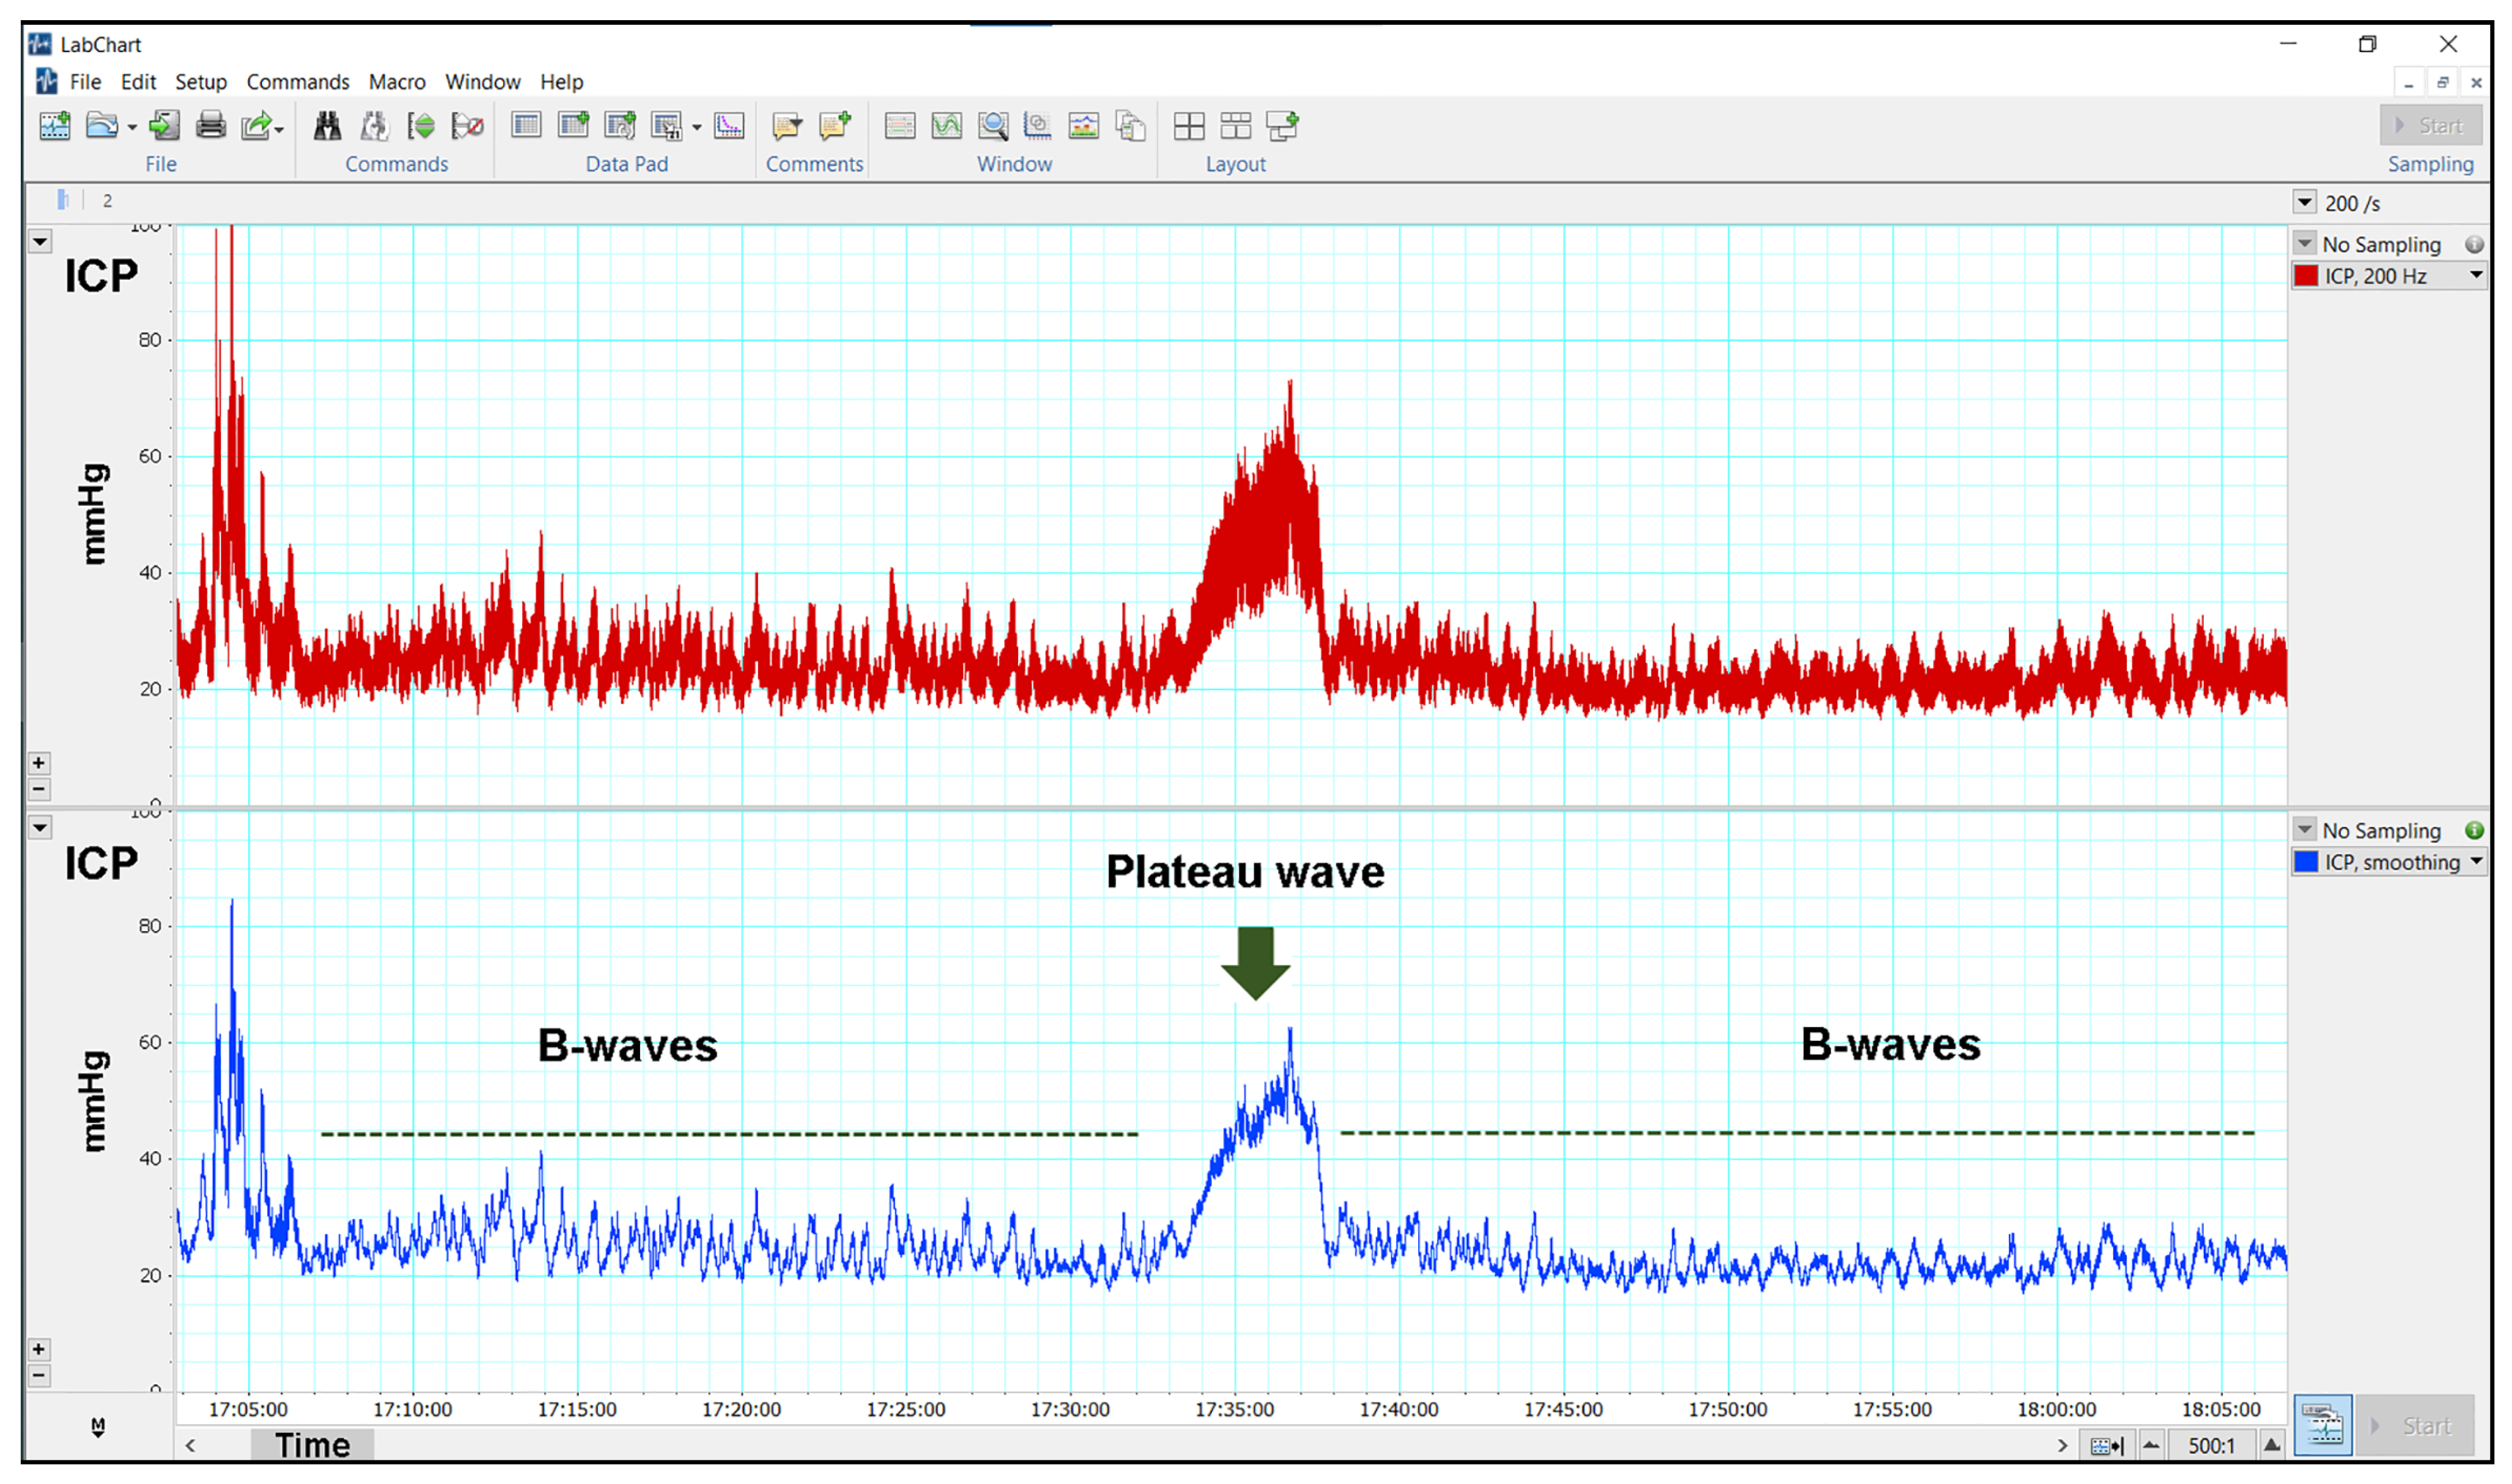Screen dimensions: 2512x1484
Task: Click the New document icon in File group
Action: (54, 126)
